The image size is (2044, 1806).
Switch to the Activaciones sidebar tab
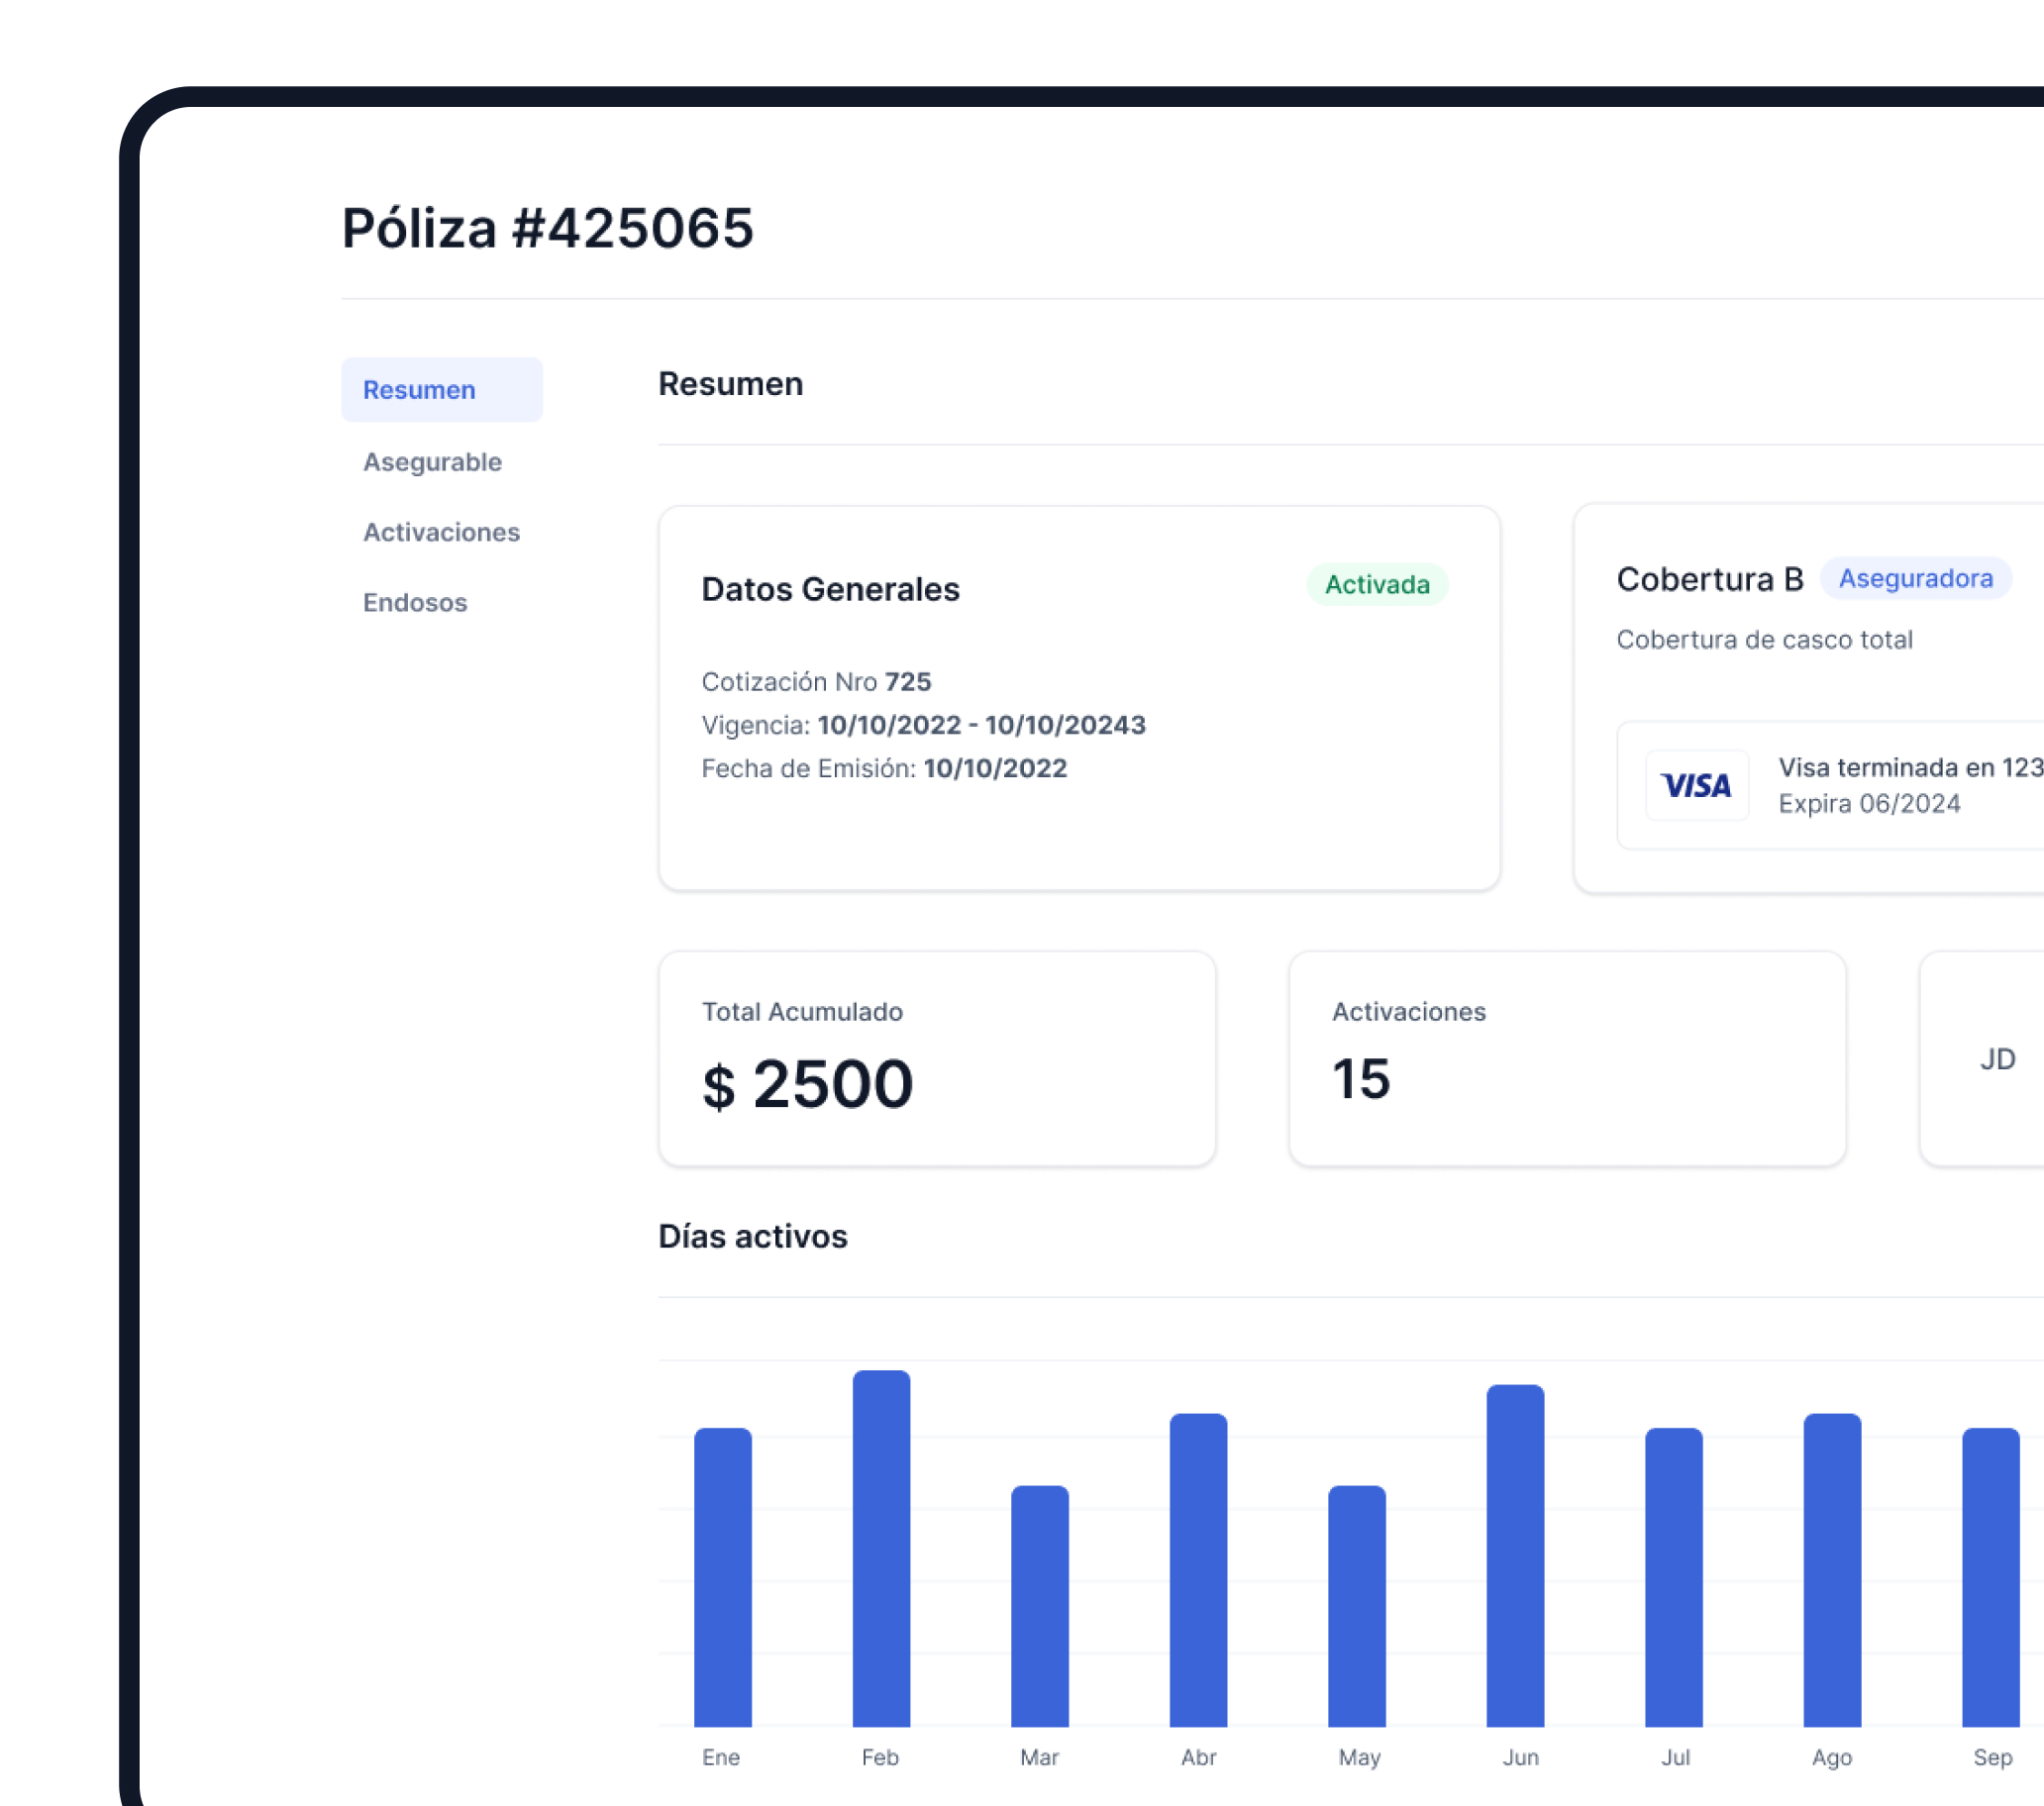[x=441, y=532]
